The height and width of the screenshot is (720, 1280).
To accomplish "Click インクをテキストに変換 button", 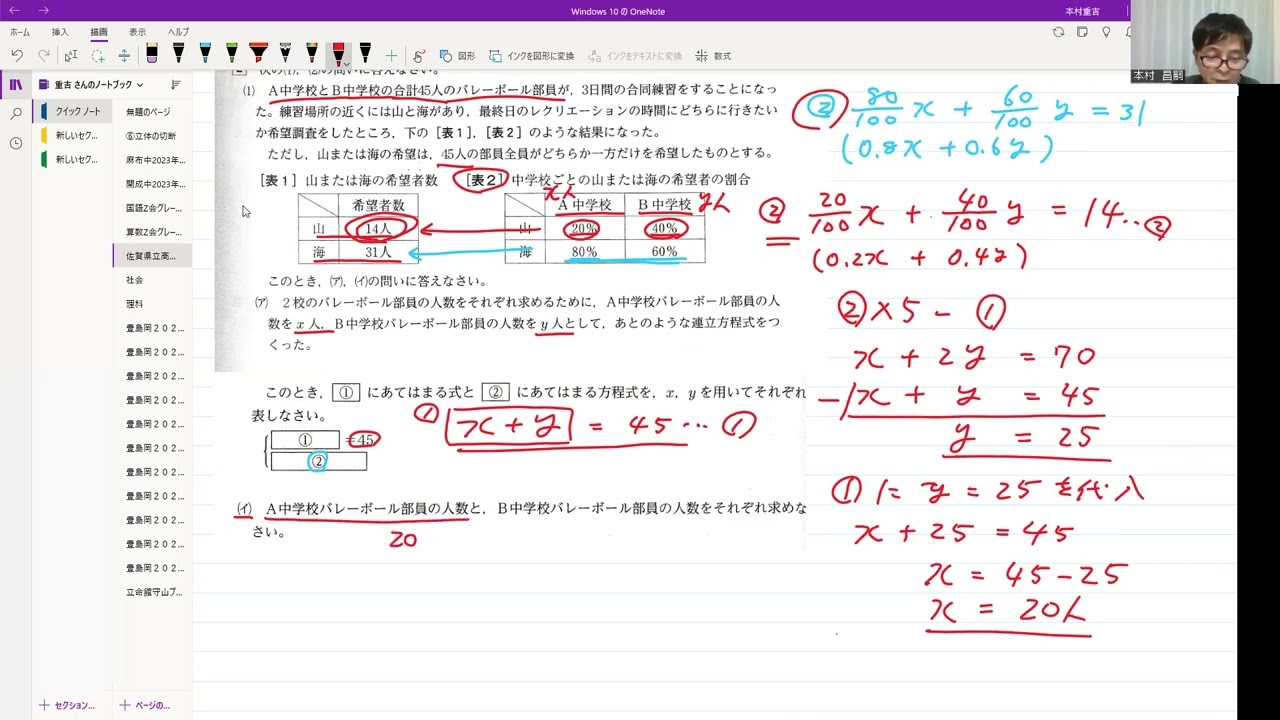I will (635, 56).
